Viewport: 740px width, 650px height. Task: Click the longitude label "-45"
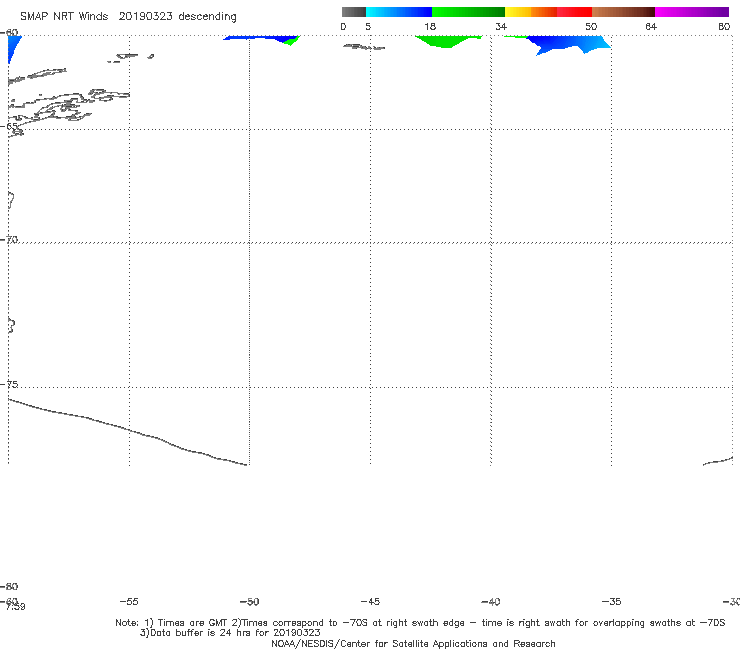tap(370, 601)
